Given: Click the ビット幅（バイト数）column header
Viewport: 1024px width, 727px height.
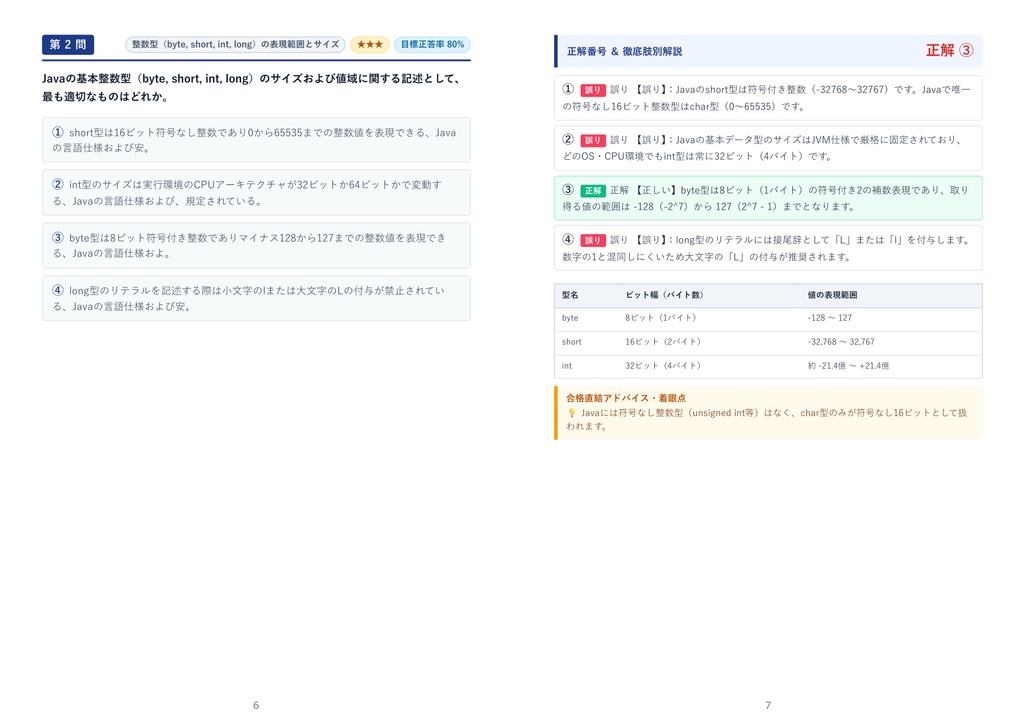Looking at the screenshot, I should click(x=664, y=295).
